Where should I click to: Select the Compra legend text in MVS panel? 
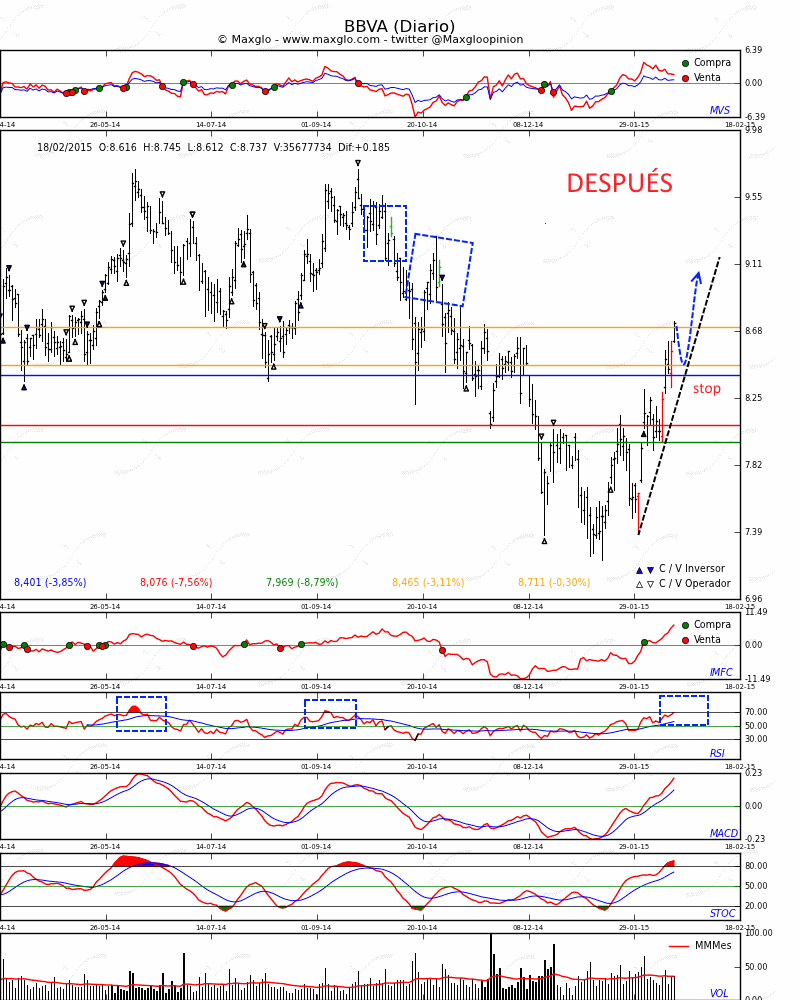[x=712, y=62]
